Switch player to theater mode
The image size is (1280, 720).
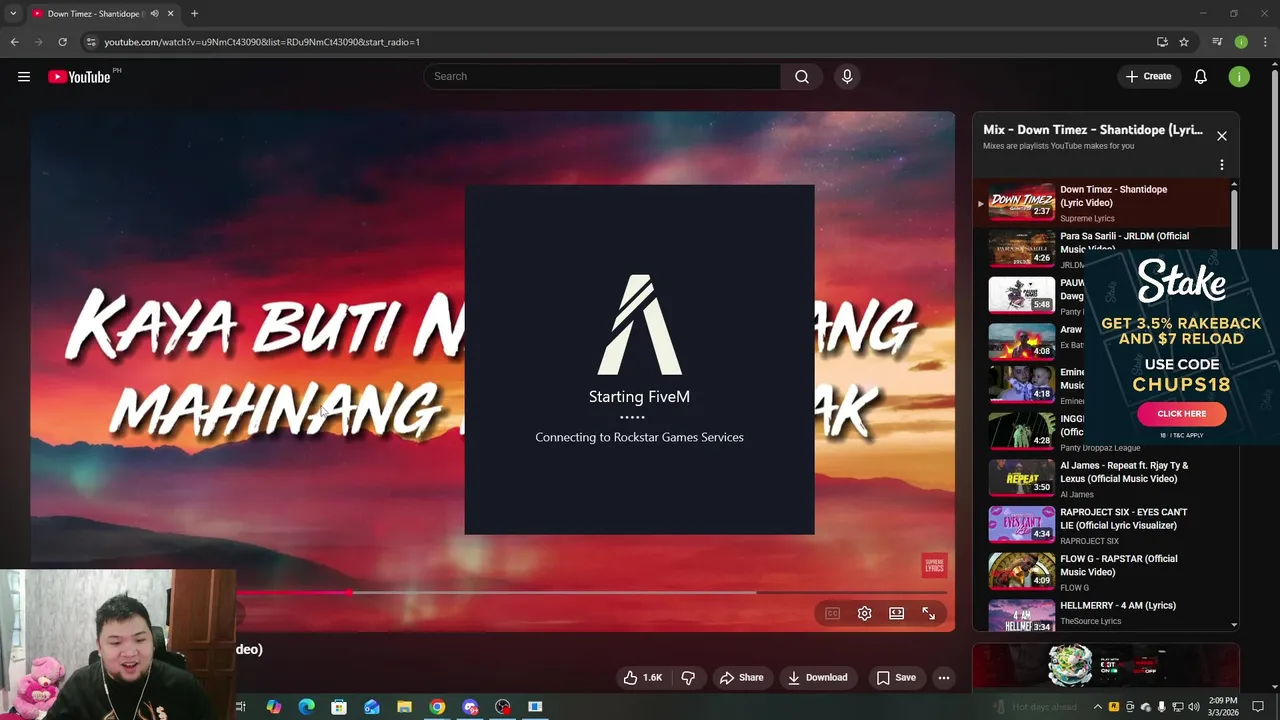click(896, 613)
